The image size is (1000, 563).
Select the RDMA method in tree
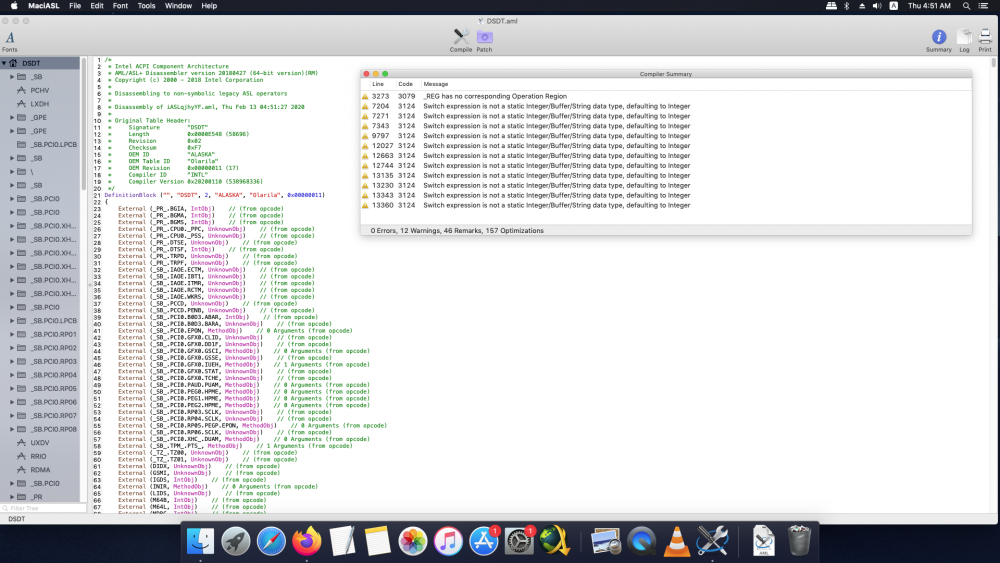(x=40, y=470)
